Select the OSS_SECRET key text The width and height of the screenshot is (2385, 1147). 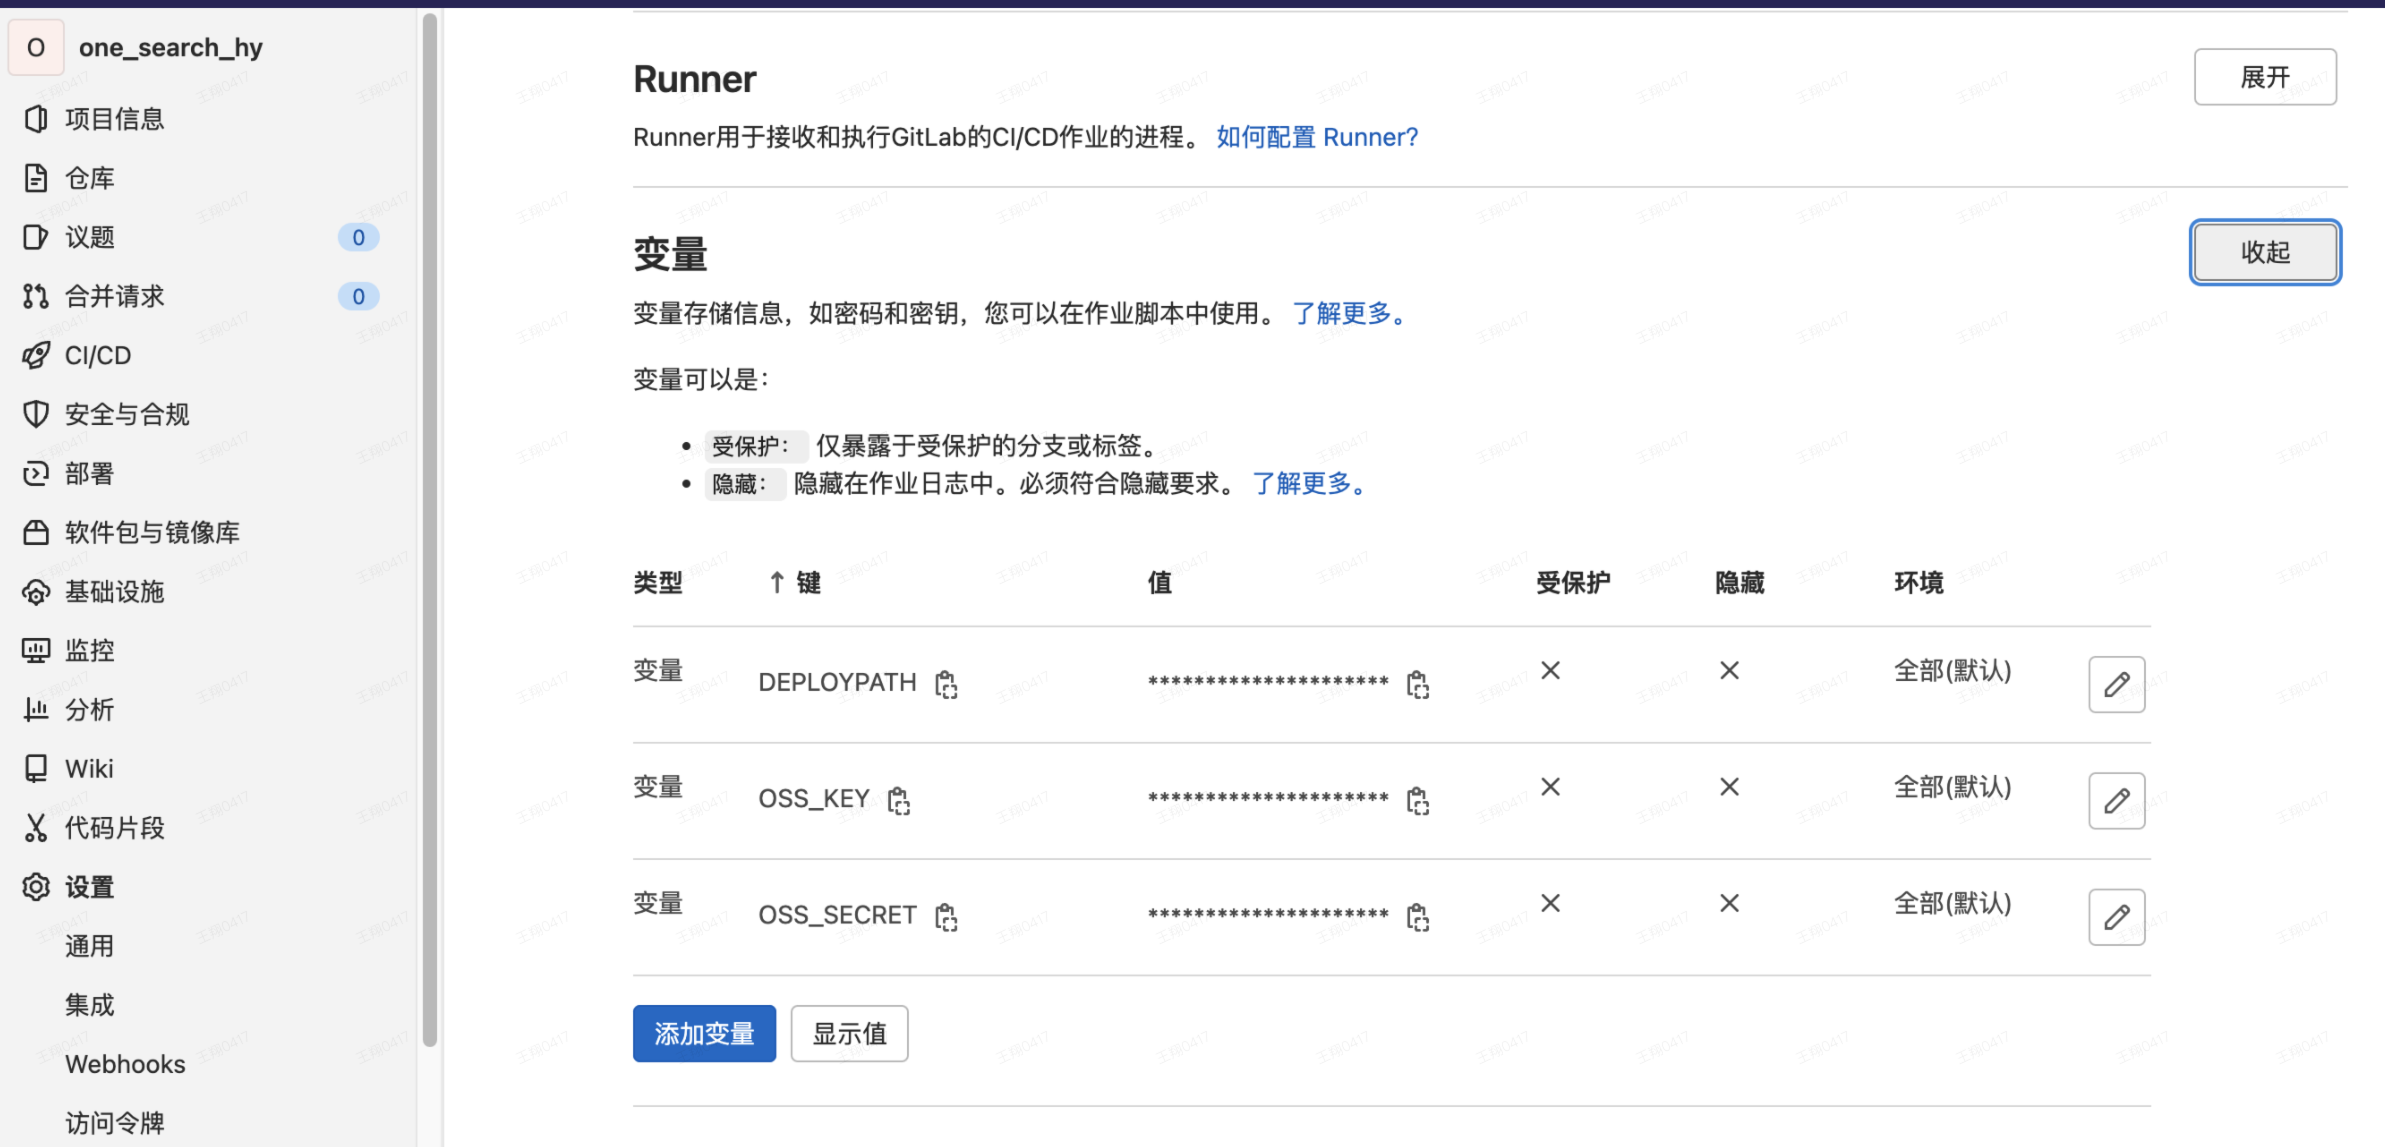tap(837, 914)
